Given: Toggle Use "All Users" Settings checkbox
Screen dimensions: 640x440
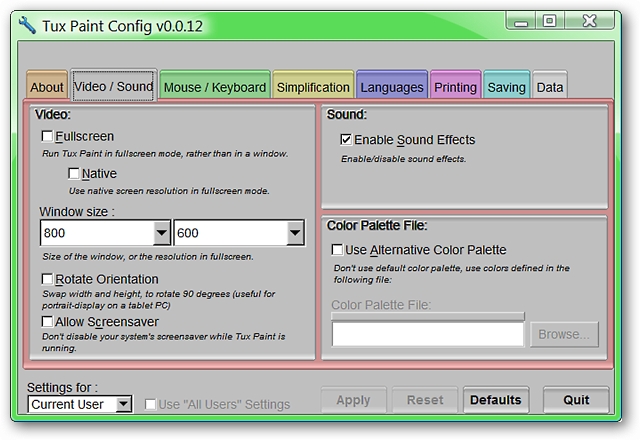Looking at the screenshot, I should coord(150,404).
